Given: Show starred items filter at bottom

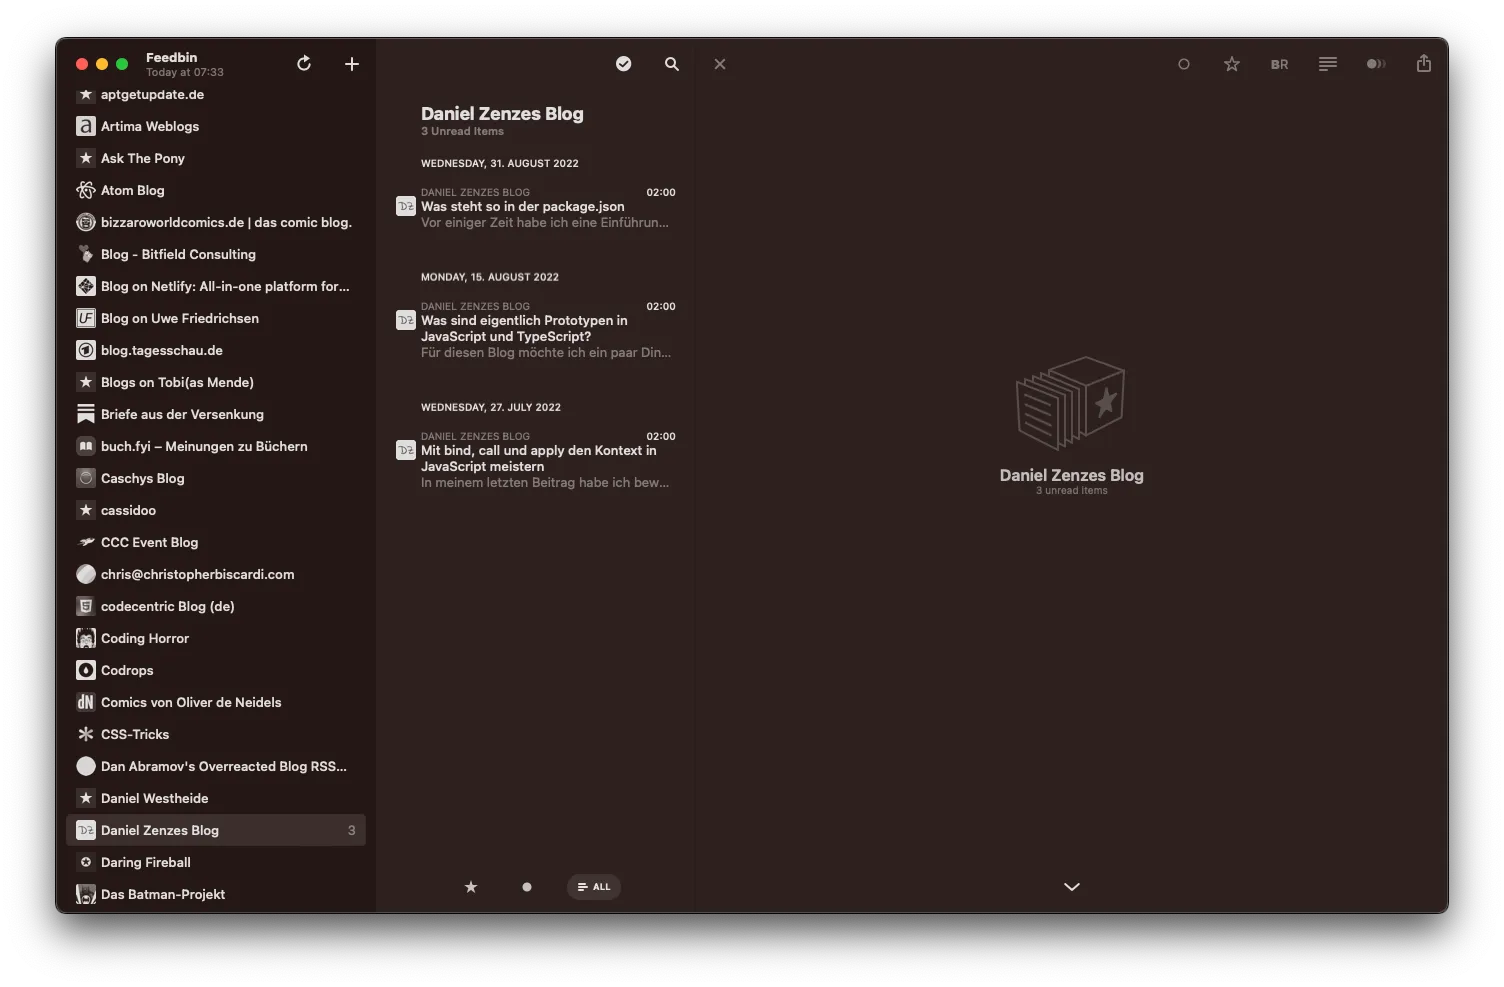Looking at the screenshot, I should tap(471, 887).
